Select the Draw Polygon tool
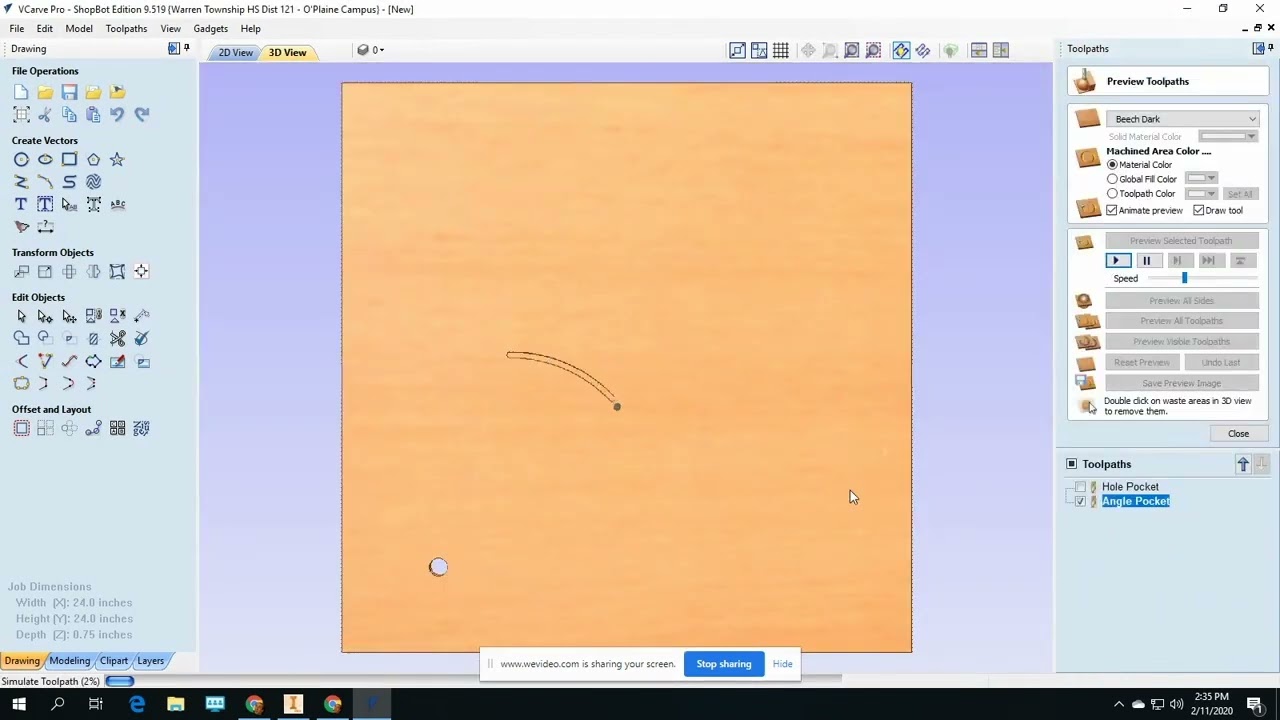 pyautogui.click(x=93, y=159)
